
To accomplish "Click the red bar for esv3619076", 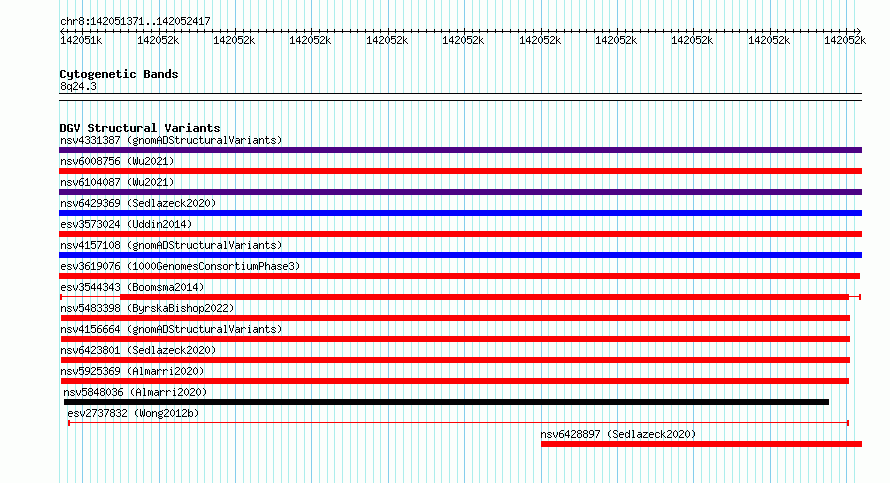I will pyautogui.click(x=460, y=276).
